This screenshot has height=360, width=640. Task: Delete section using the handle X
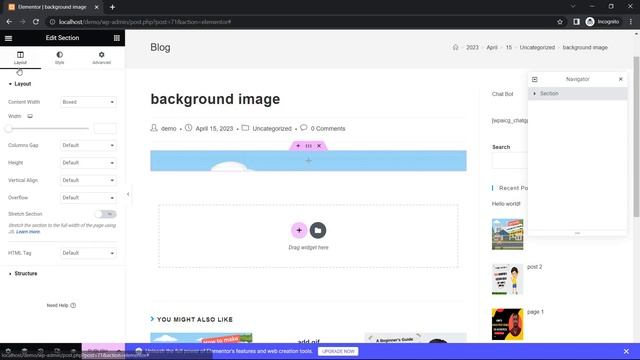[x=319, y=146]
